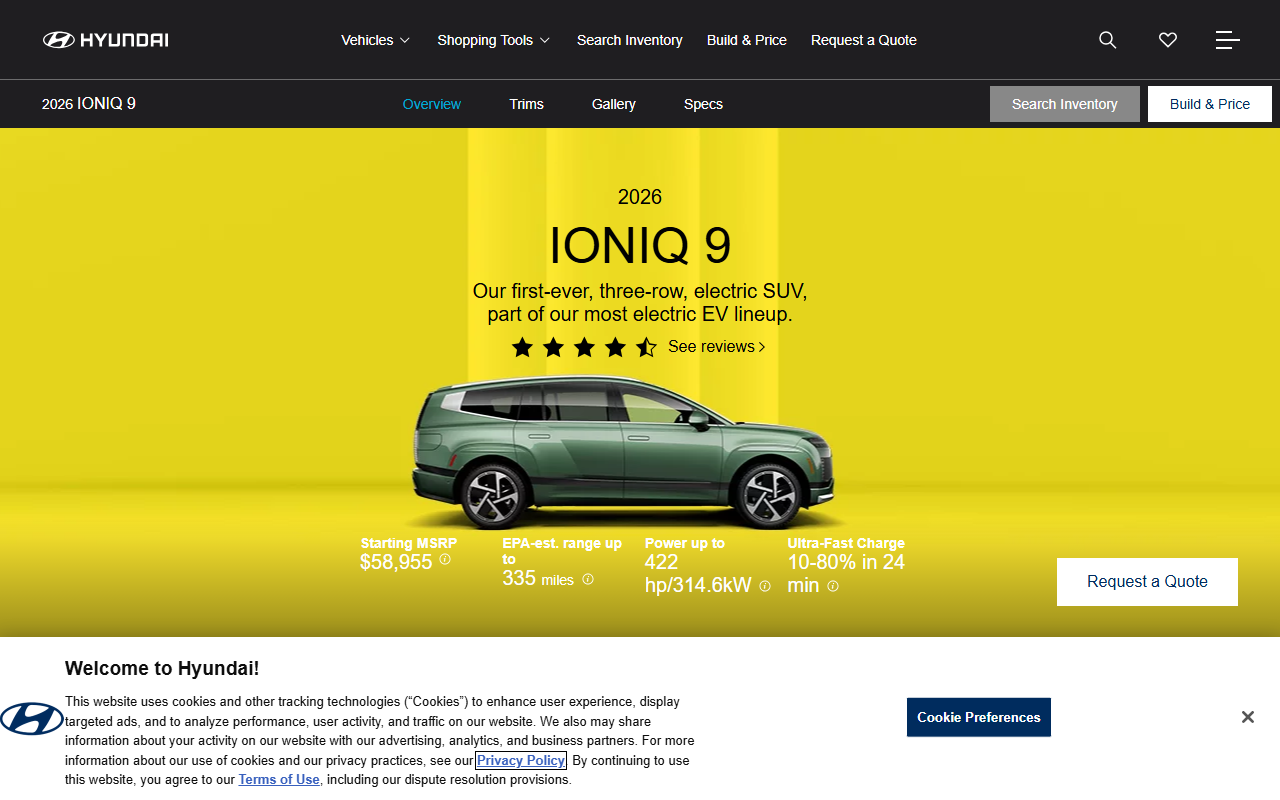
Task: Click the IONIQ 9 hero heading
Action: [640, 245]
